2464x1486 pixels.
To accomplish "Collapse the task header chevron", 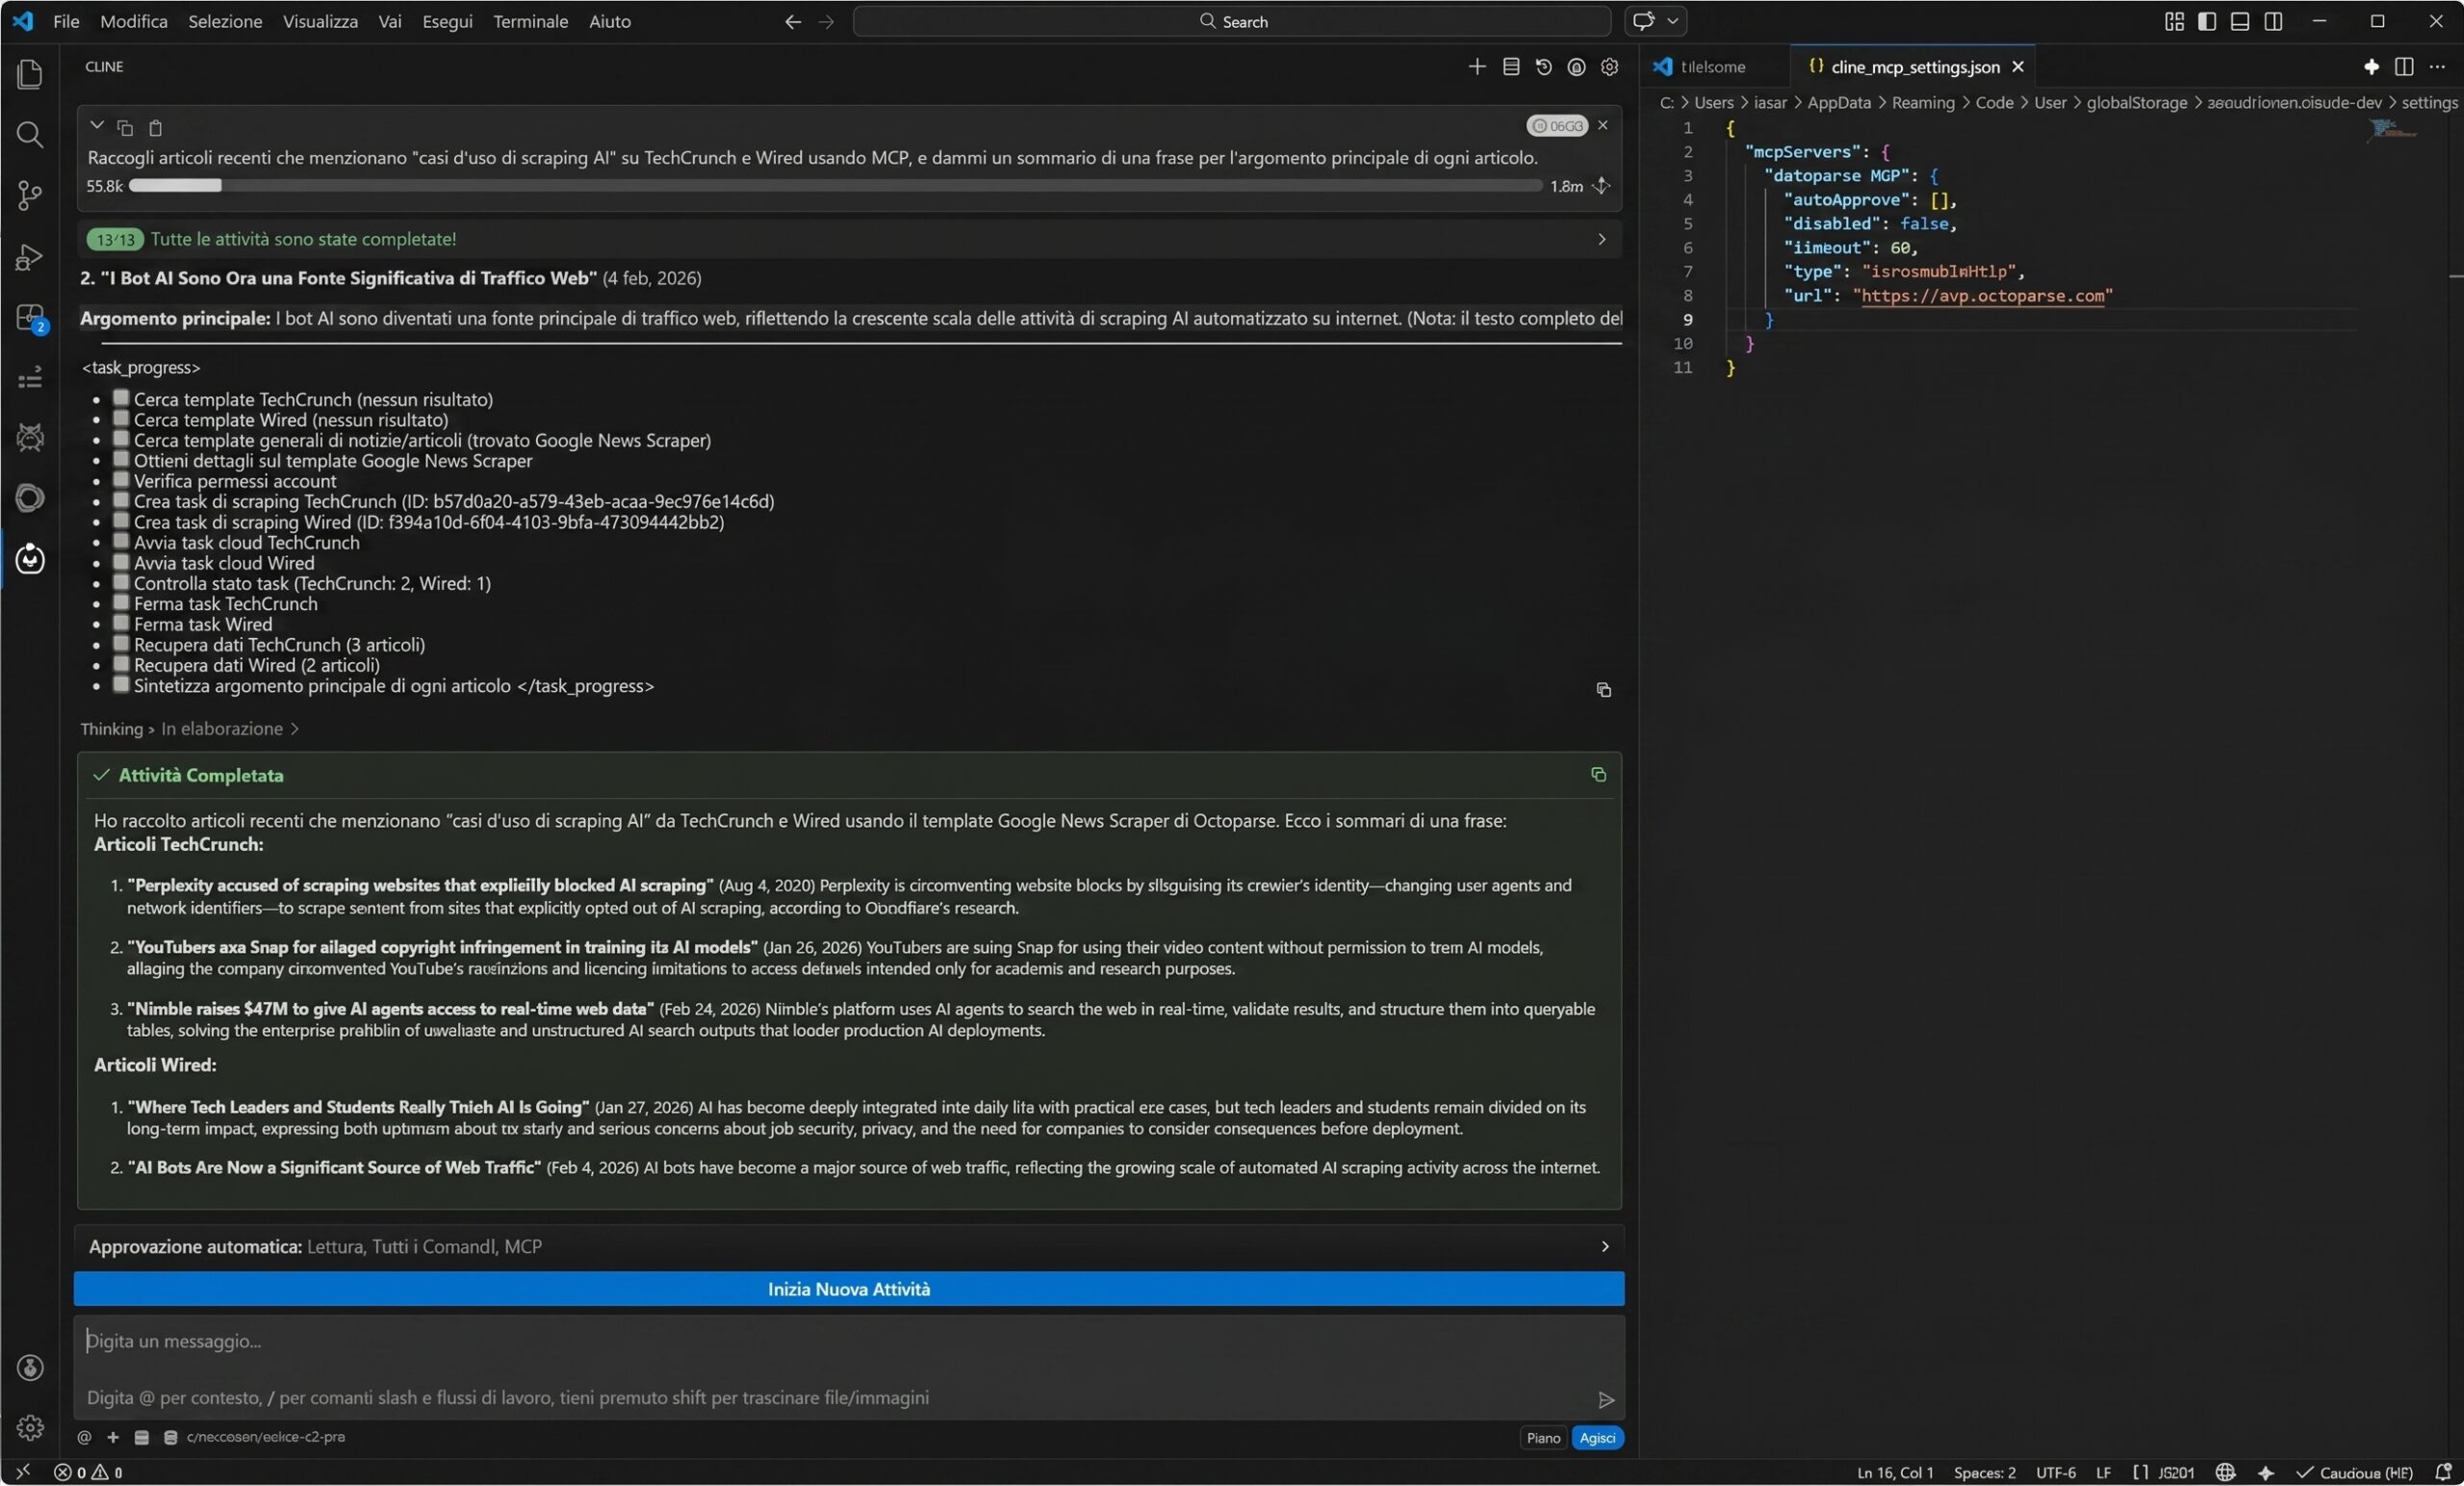I will click(x=97, y=126).
